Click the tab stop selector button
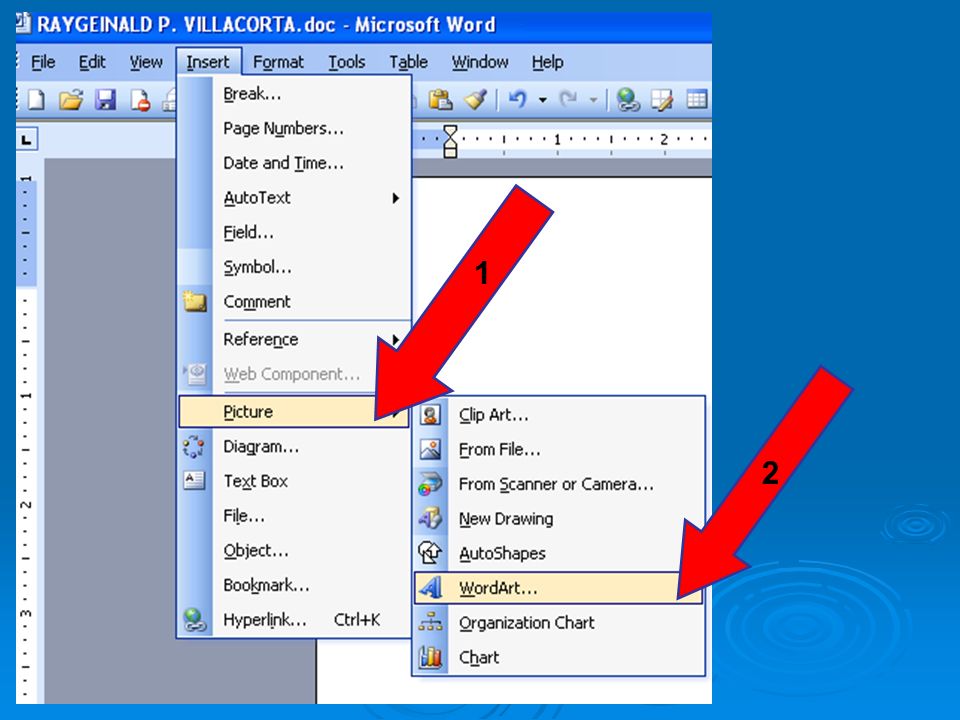 click(26, 139)
